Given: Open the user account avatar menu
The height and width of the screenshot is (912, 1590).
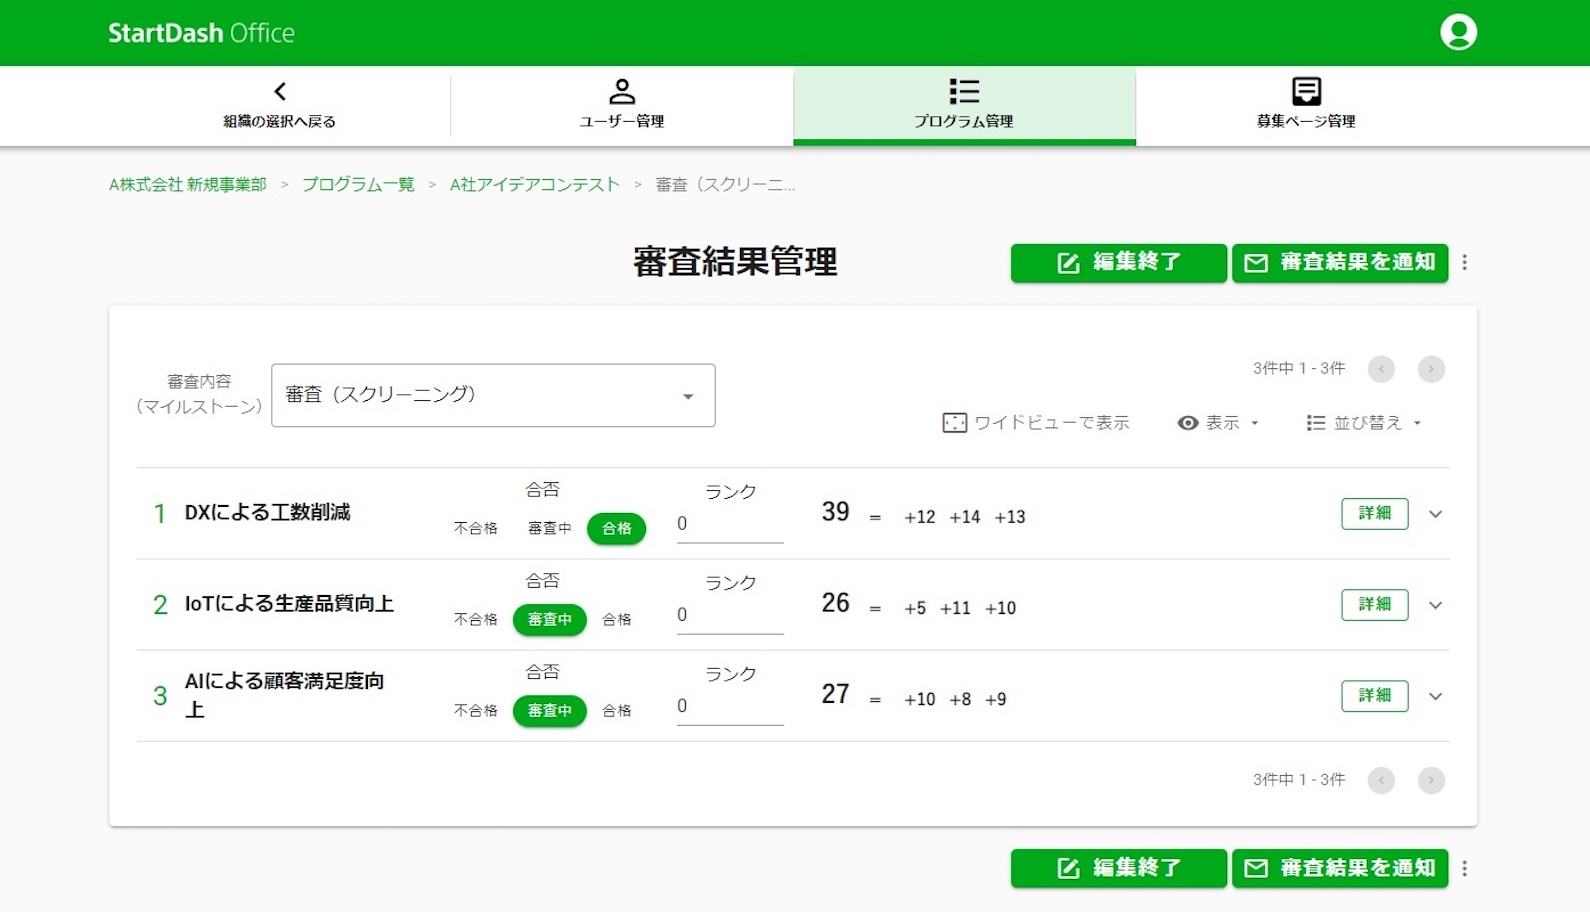Looking at the screenshot, I should [x=1458, y=32].
